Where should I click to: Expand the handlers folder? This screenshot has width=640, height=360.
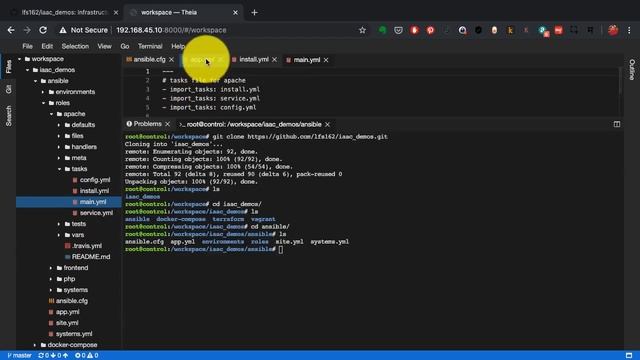coord(59,147)
